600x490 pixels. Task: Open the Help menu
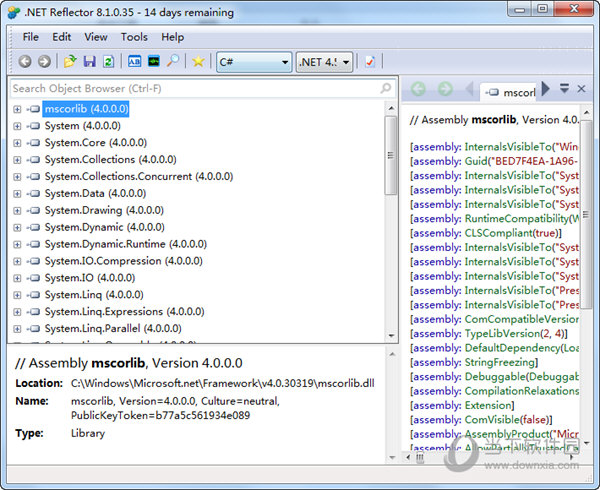click(173, 37)
